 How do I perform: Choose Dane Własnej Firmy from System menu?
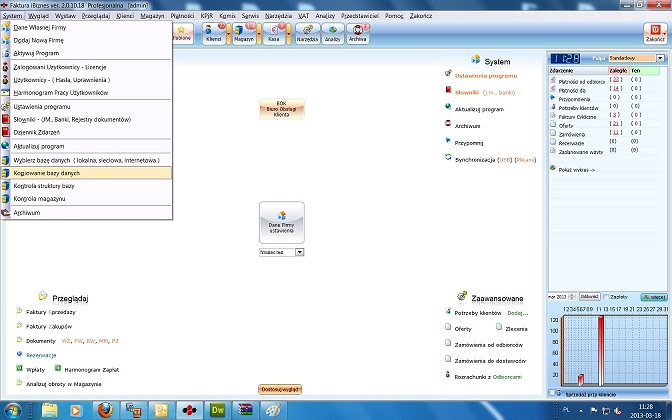coord(86,27)
